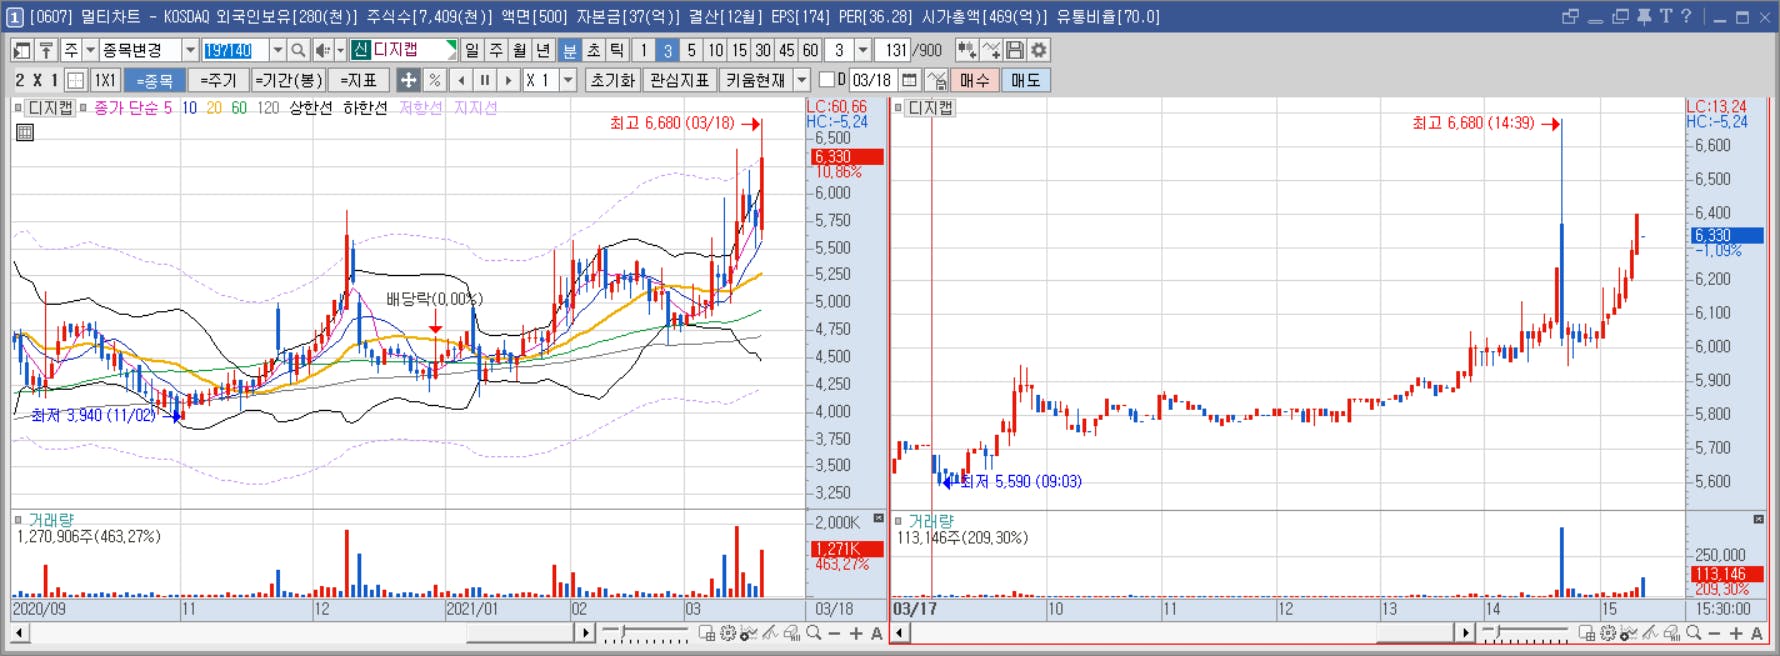Expand the stock code 197140 dropdown
This screenshot has width=1780, height=656.
coord(278,50)
